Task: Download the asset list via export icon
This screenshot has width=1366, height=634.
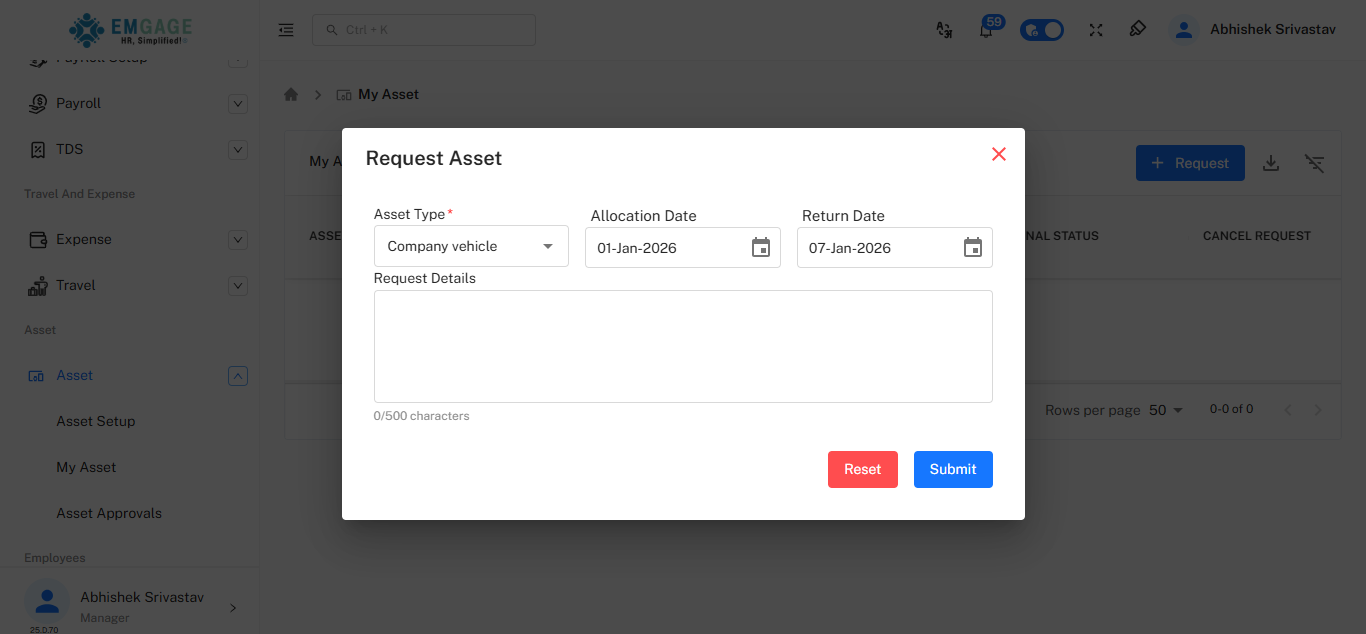Action: pyautogui.click(x=1271, y=162)
